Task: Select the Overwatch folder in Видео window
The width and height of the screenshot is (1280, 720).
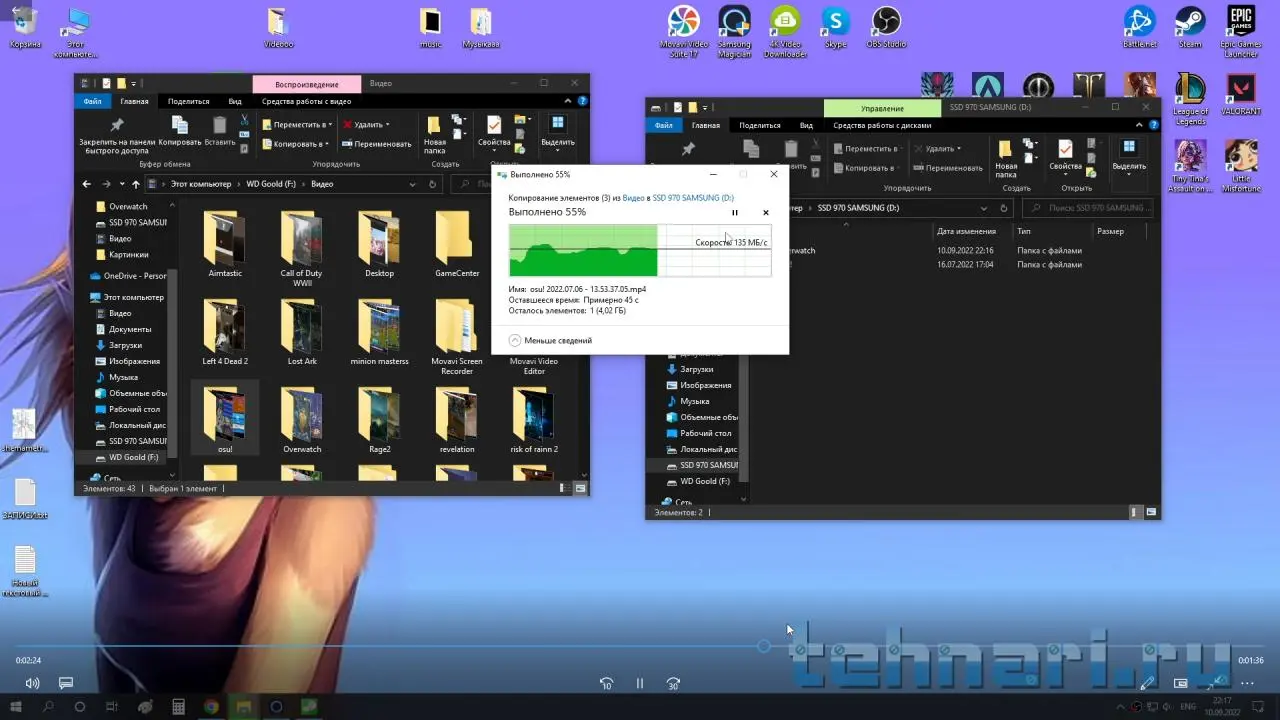Action: pos(301,420)
